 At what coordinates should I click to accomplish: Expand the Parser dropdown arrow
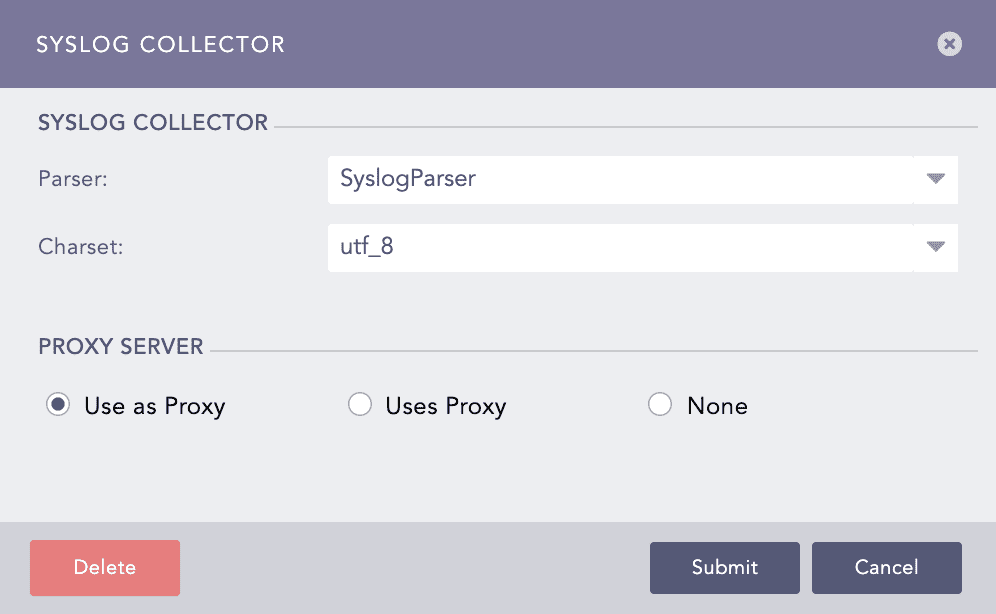point(935,179)
